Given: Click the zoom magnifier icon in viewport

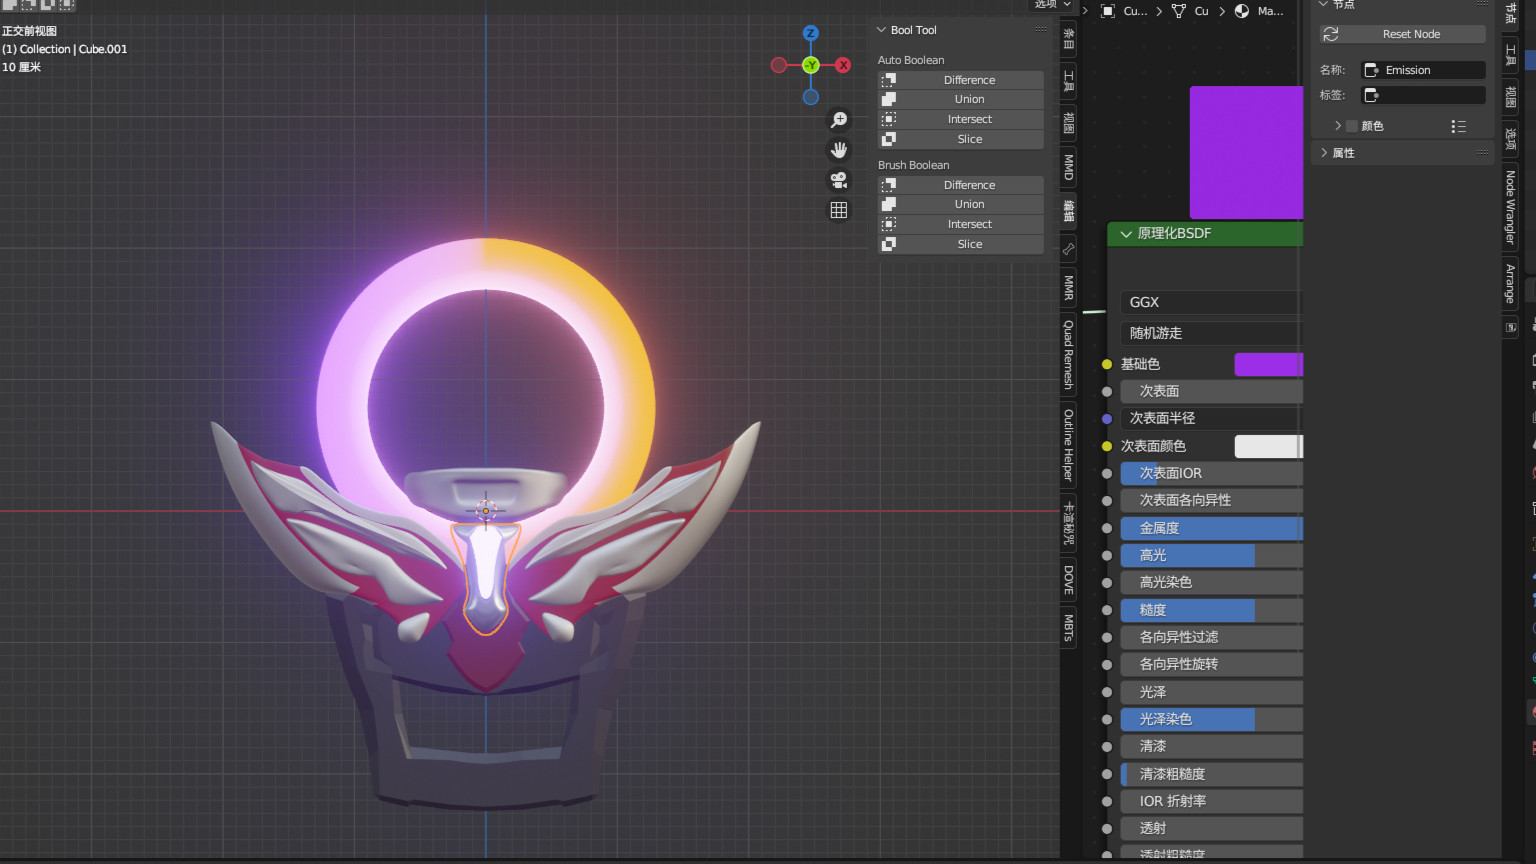Looking at the screenshot, I should point(839,120).
